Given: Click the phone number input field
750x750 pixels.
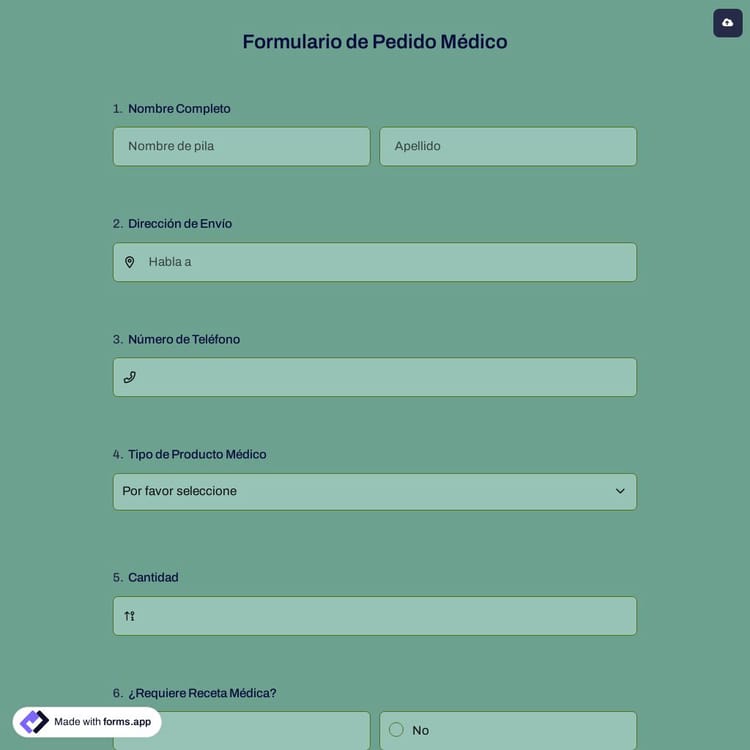Looking at the screenshot, I should coord(385,377).
